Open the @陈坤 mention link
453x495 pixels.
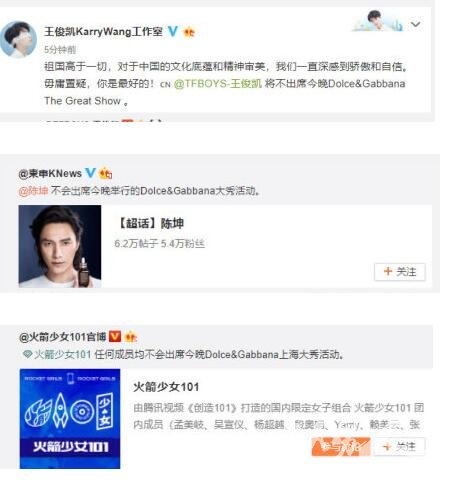pos(33,191)
